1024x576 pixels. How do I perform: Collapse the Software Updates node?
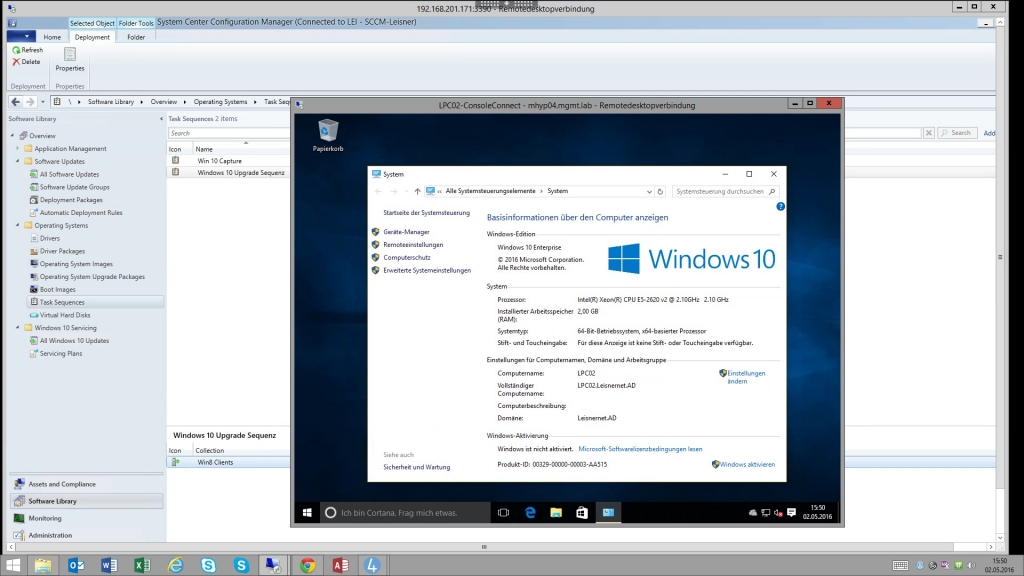pos(18,161)
